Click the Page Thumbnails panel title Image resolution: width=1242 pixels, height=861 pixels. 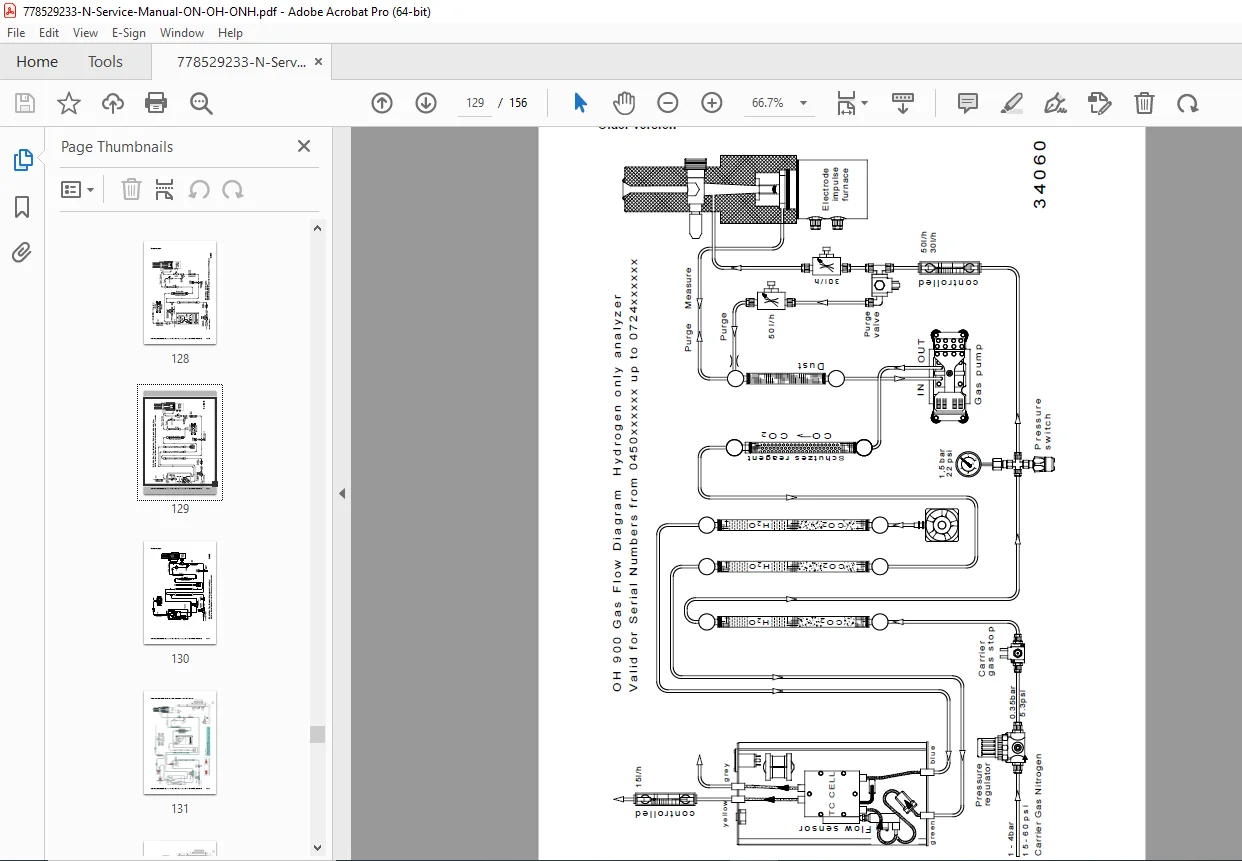(117, 146)
